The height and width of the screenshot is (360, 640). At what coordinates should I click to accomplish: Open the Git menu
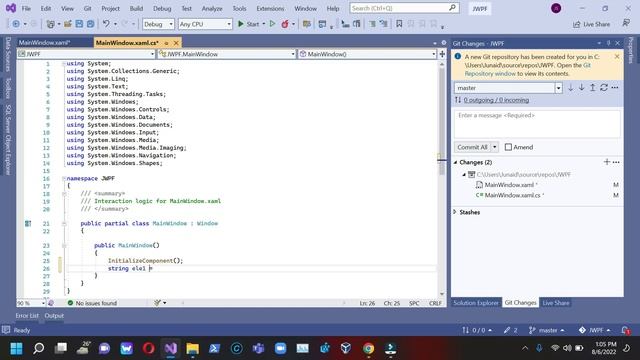pos(87,8)
